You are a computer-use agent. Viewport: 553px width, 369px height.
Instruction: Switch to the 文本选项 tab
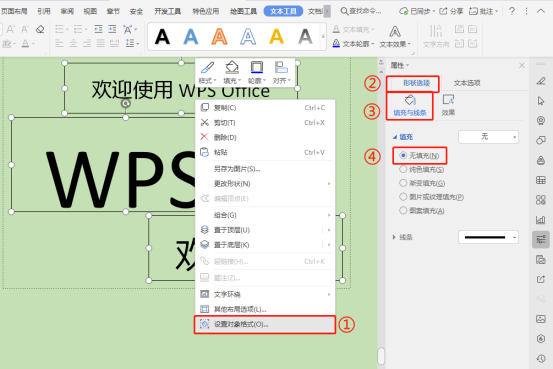pyautogui.click(x=467, y=83)
